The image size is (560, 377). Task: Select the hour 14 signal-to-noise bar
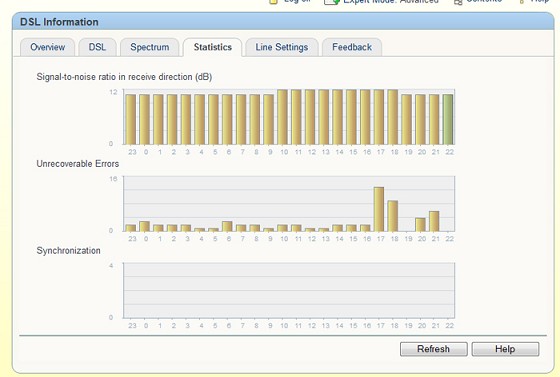coord(338,117)
